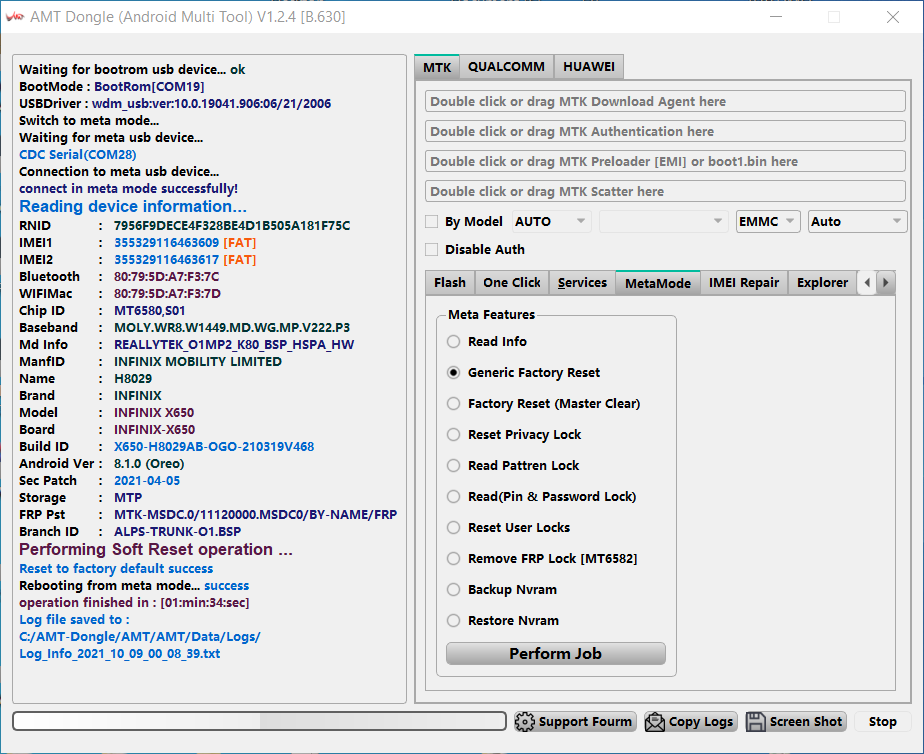
Task: Click the AMT Dongle logo in title bar
Action: 15,17
